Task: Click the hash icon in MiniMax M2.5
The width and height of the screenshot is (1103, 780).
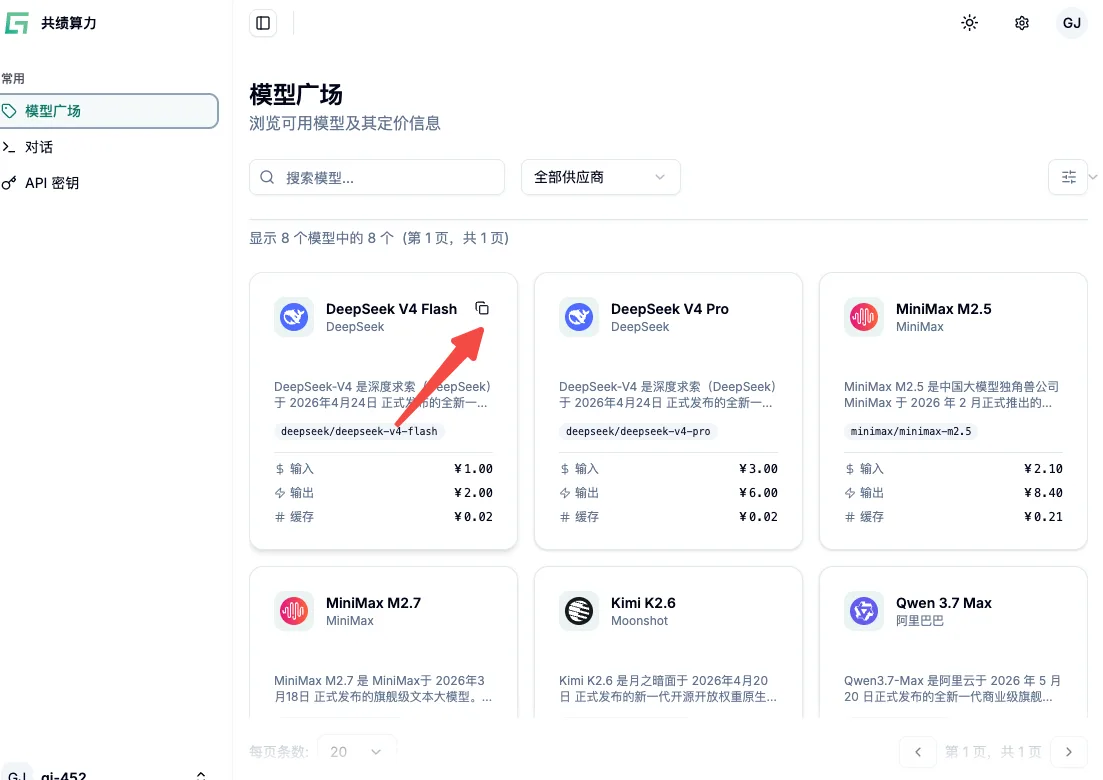Action: coord(850,516)
